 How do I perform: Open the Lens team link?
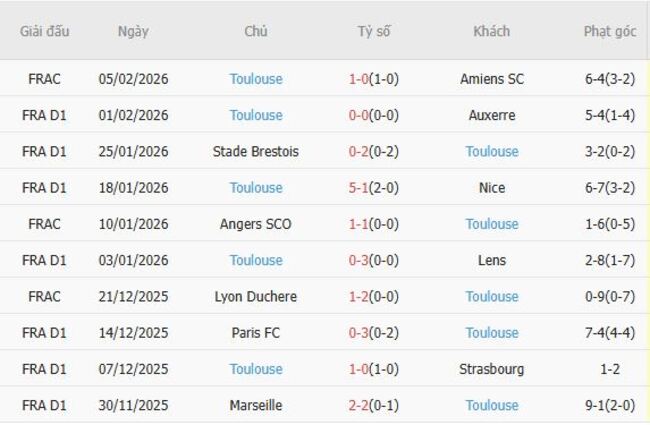coord(492,260)
